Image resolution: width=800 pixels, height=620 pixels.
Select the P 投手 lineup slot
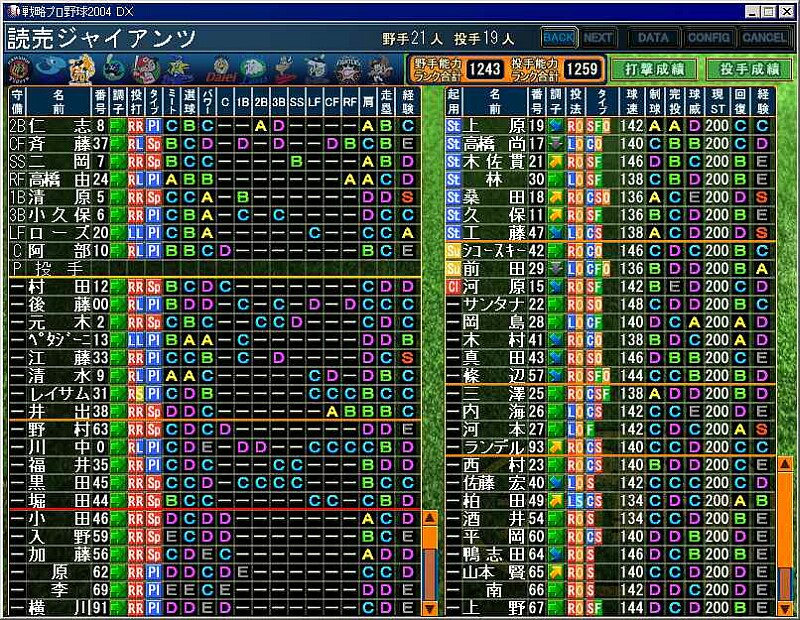pos(214,268)
